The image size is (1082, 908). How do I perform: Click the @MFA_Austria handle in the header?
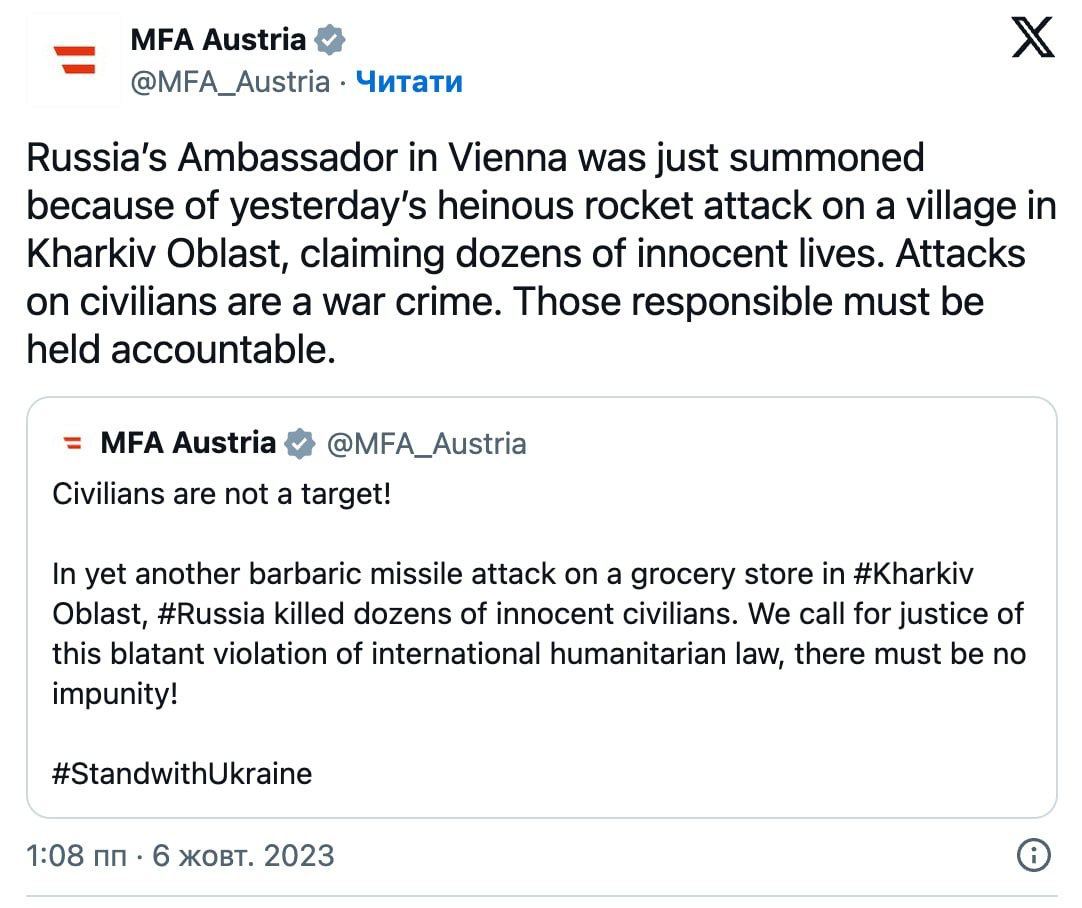point(230,81)
